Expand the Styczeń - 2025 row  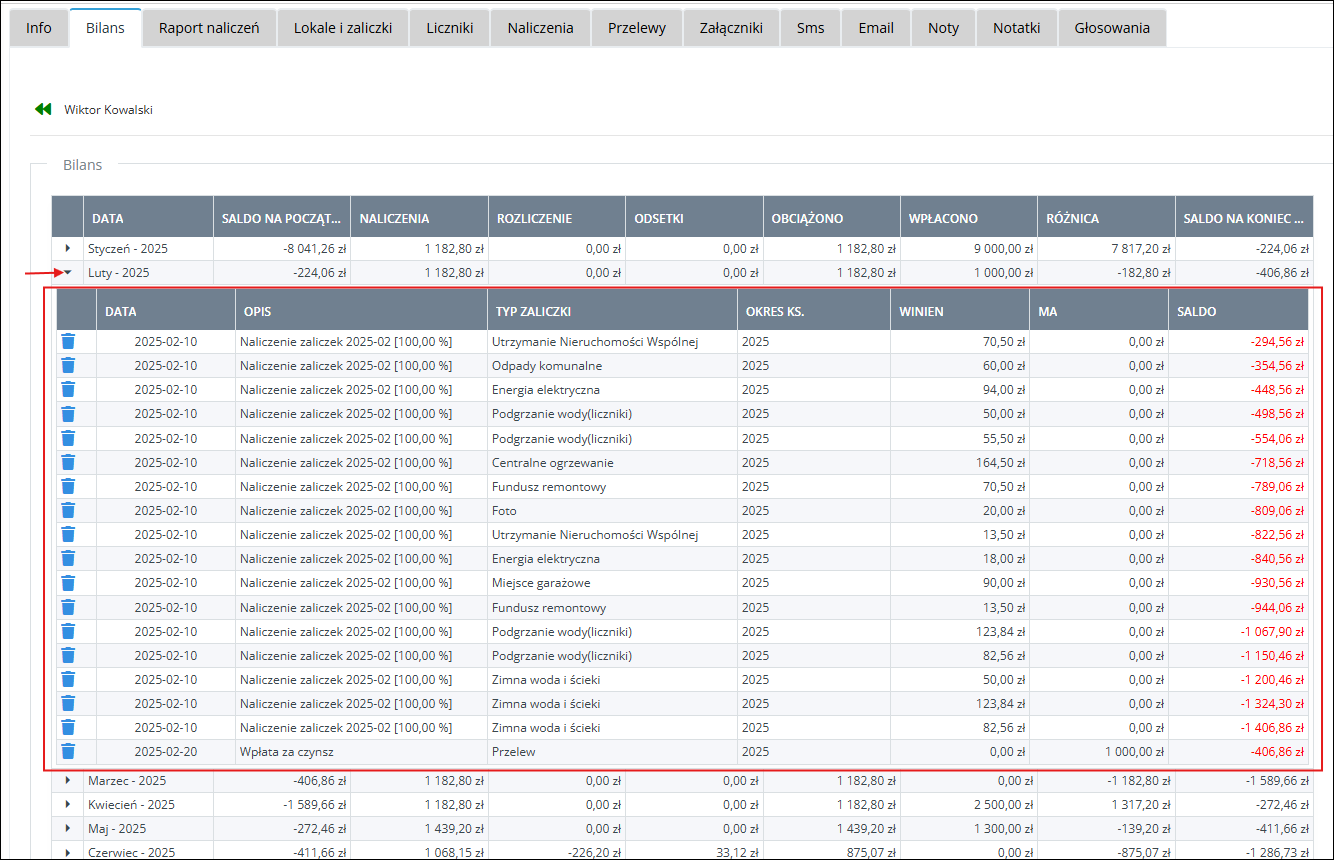point(68,248)
